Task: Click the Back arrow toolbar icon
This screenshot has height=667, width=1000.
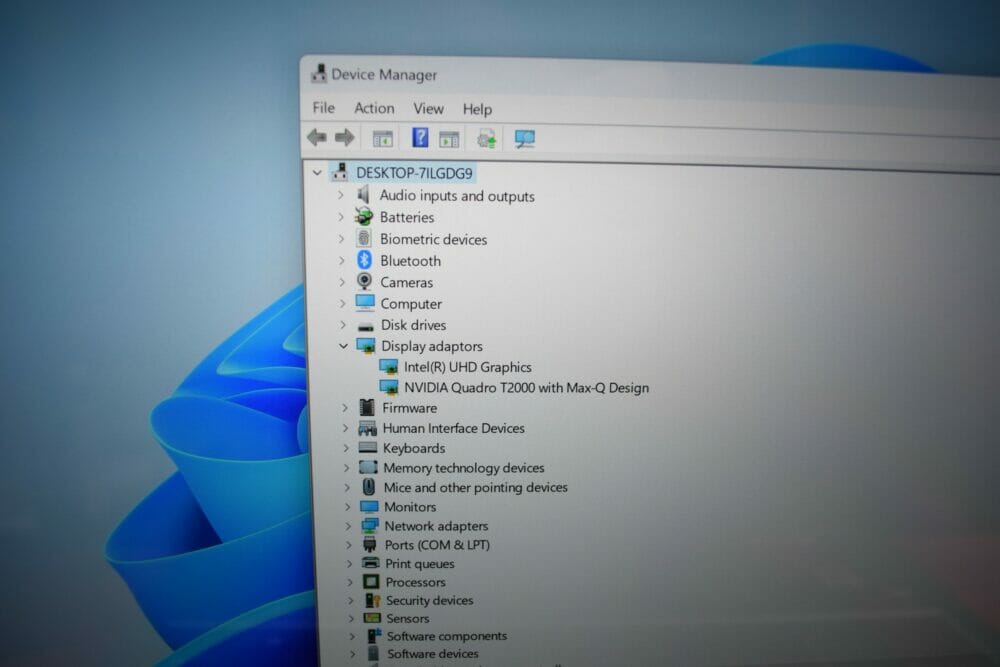Action: coord(317,137)
